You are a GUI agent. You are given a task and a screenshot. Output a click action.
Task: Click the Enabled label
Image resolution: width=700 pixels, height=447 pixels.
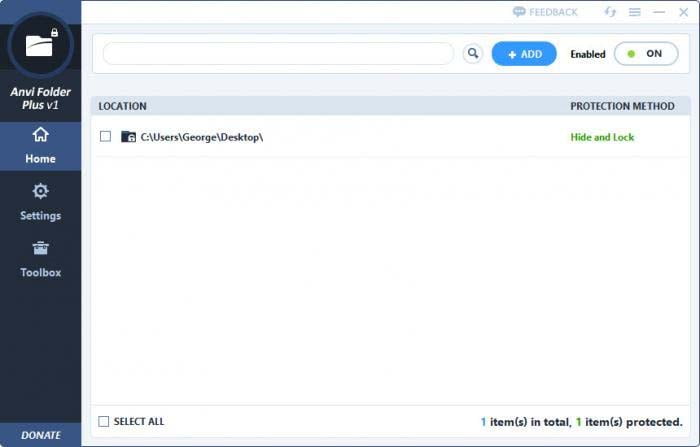[588, 54]
